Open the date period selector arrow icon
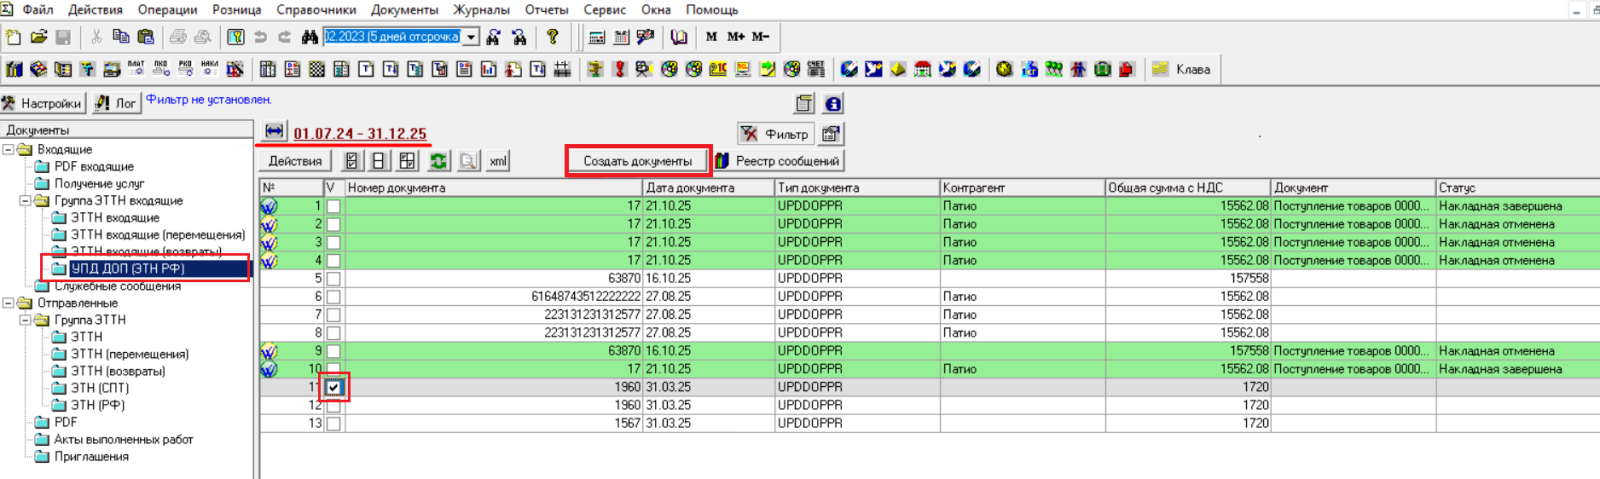1600x479 pixels. pyautogui.click(x=274, y=132)
